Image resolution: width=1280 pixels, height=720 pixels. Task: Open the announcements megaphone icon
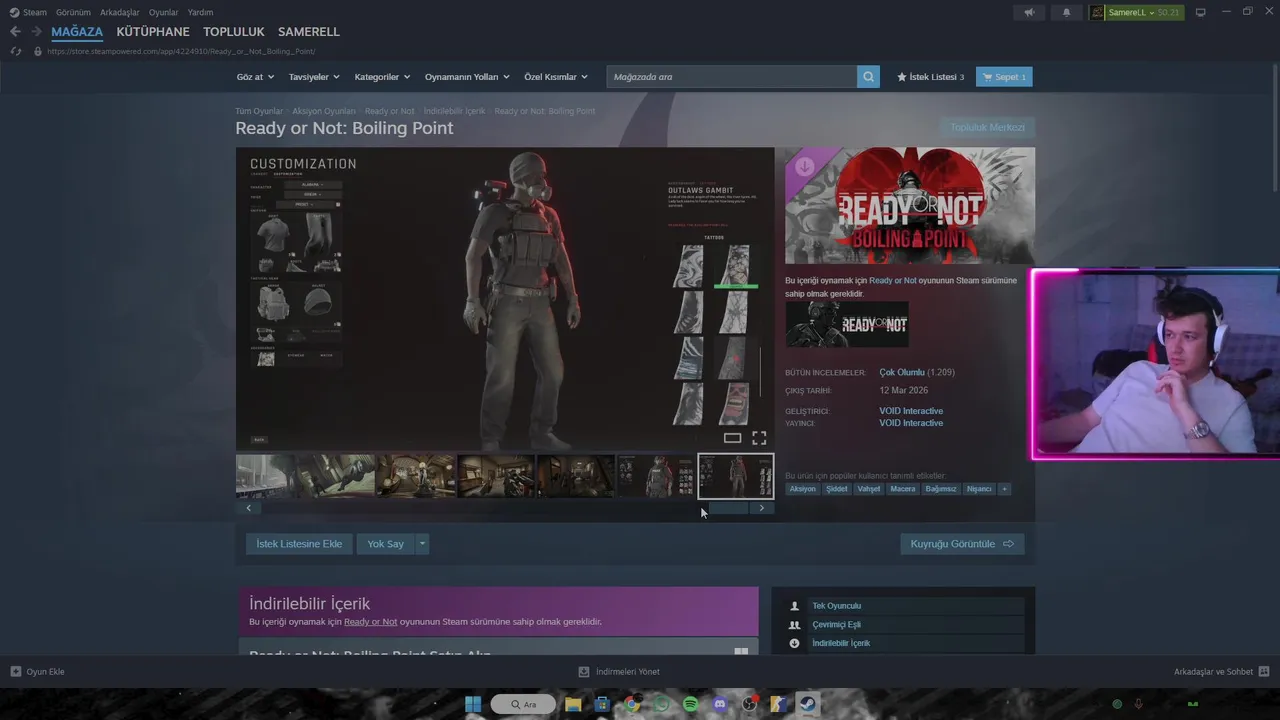pyautogui.click(x=1029, y=12)
